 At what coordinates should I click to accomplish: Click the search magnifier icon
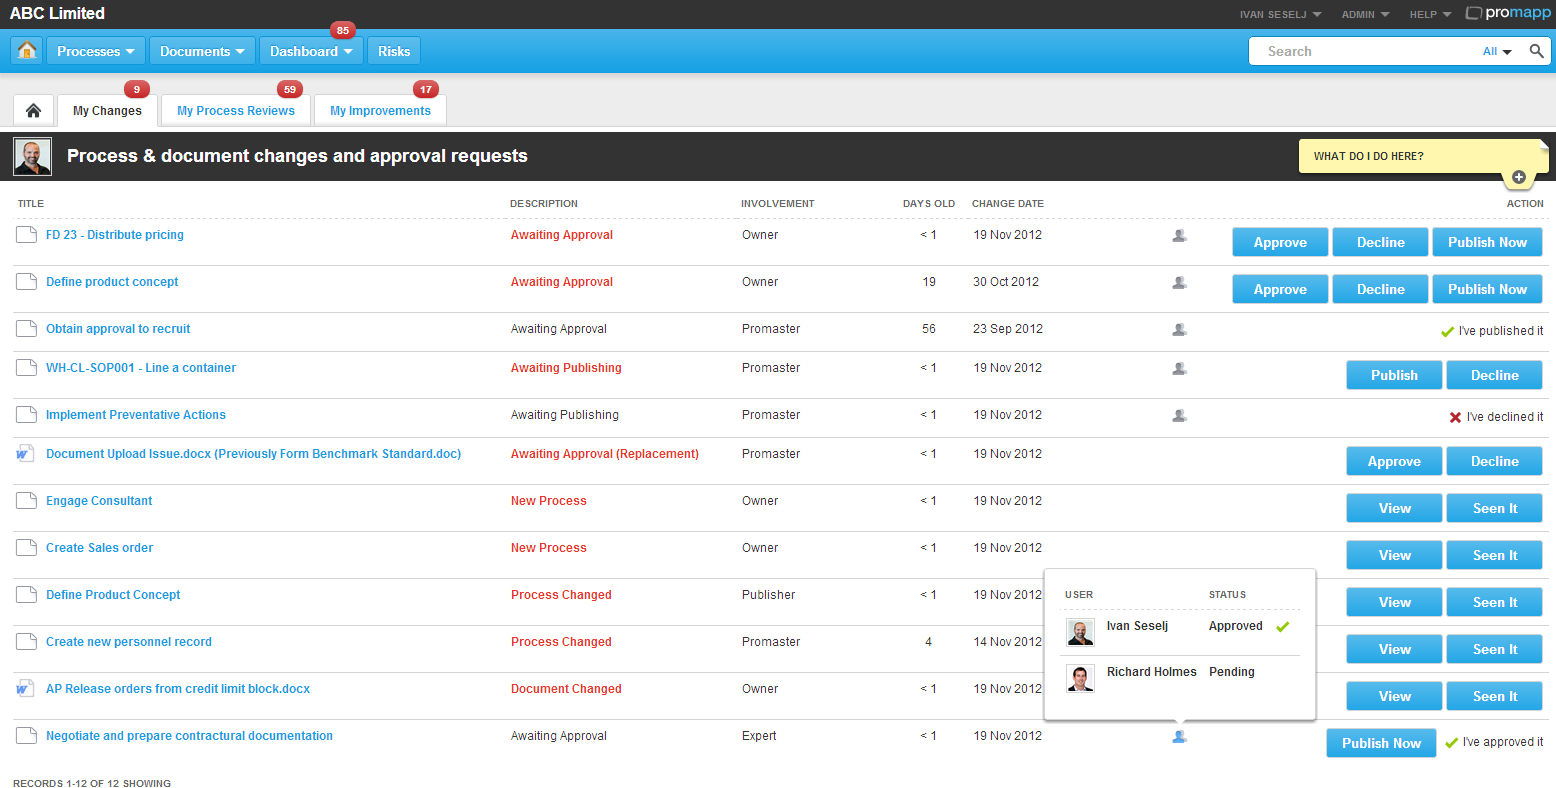(x=1537, y=50)
